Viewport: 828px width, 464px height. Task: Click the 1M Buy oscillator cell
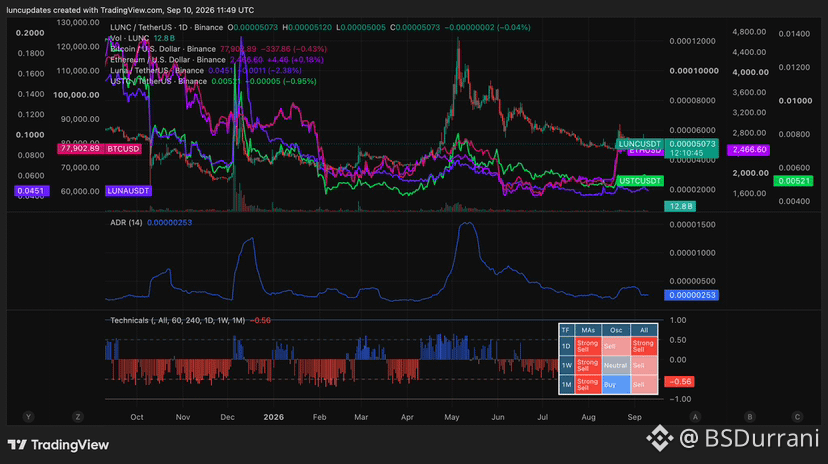[616, 384]
